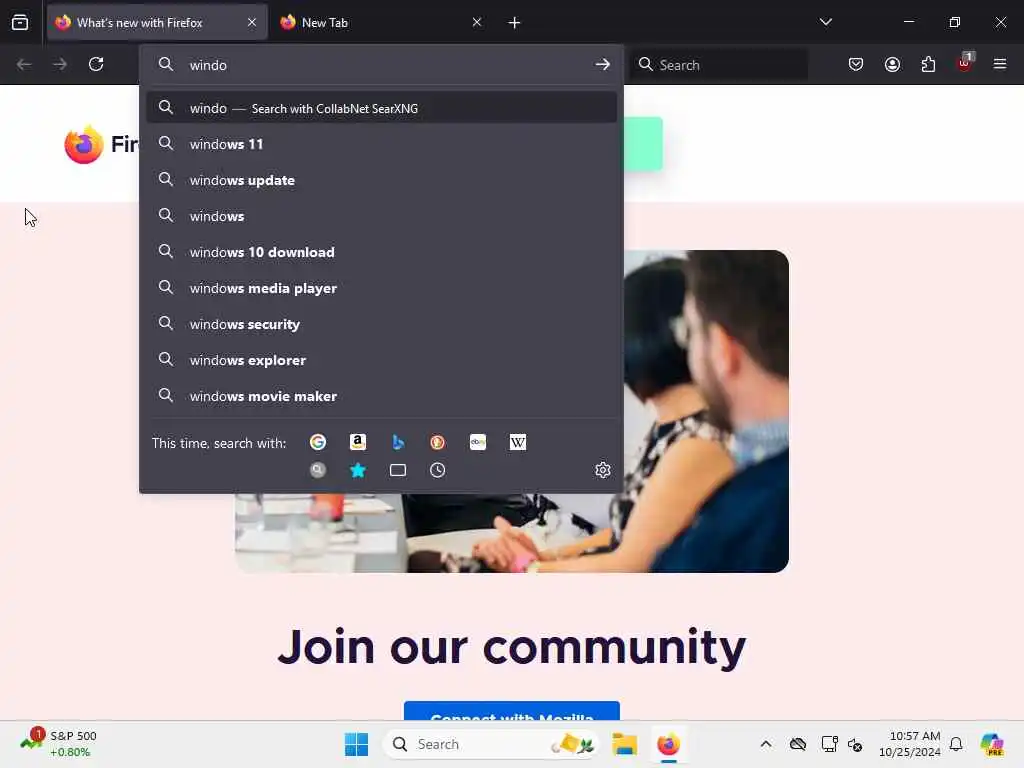The width and height of the screenshot is (1024, 768).
Task: Select windo Search with CollabNet SearXNG
Action: 381,108
